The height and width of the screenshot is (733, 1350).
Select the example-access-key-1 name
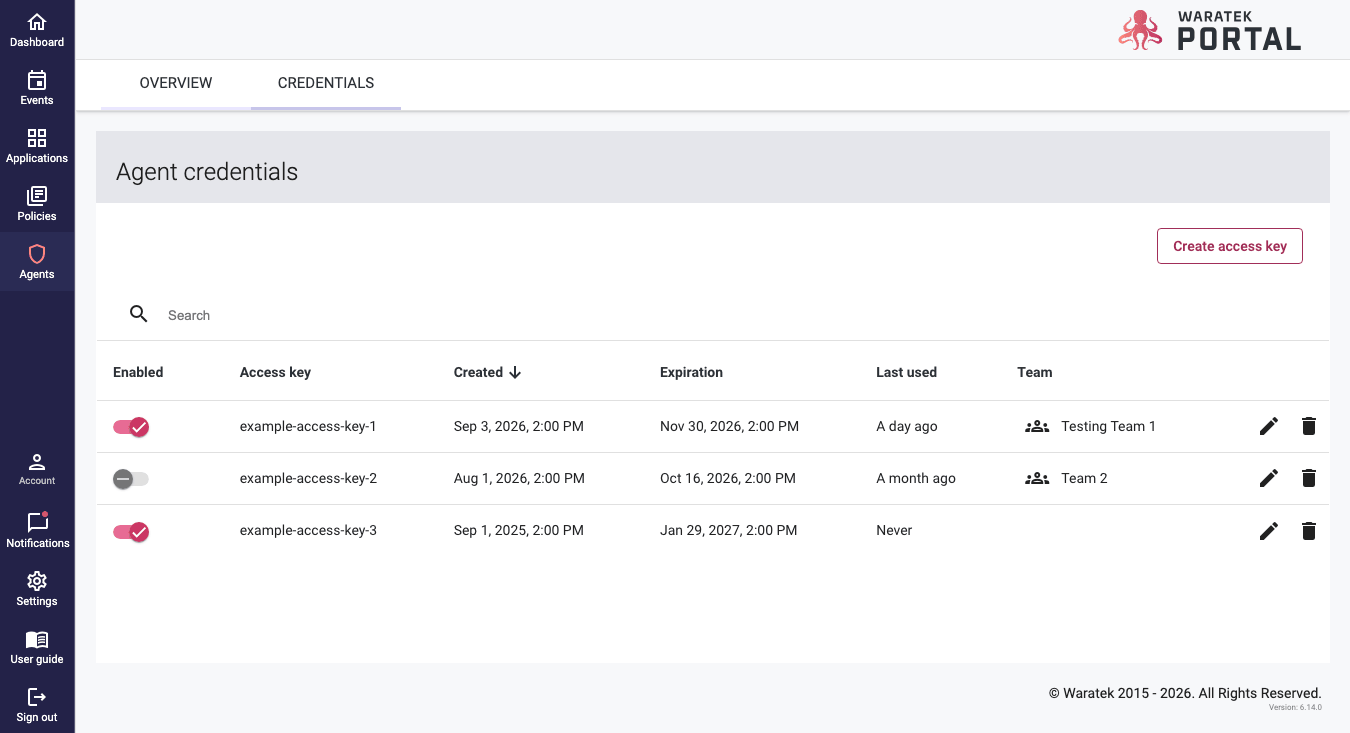click(x=308, y=426)
